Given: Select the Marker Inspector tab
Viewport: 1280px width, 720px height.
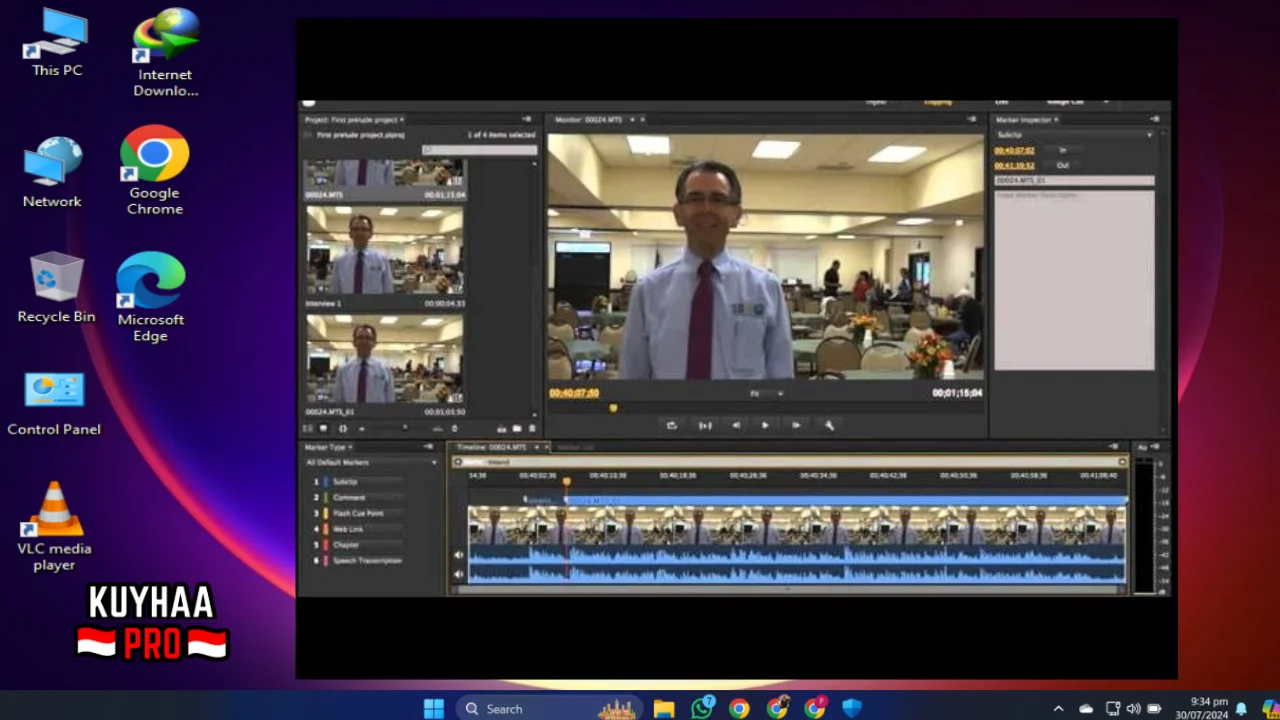Looking at the screenshot, I should point(1024,119).
